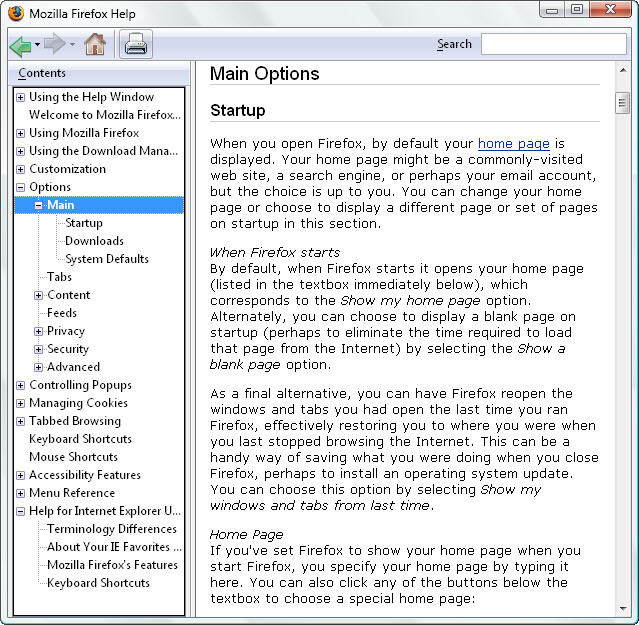
Task: Select the Customization topic label
Action: [67, 169]
